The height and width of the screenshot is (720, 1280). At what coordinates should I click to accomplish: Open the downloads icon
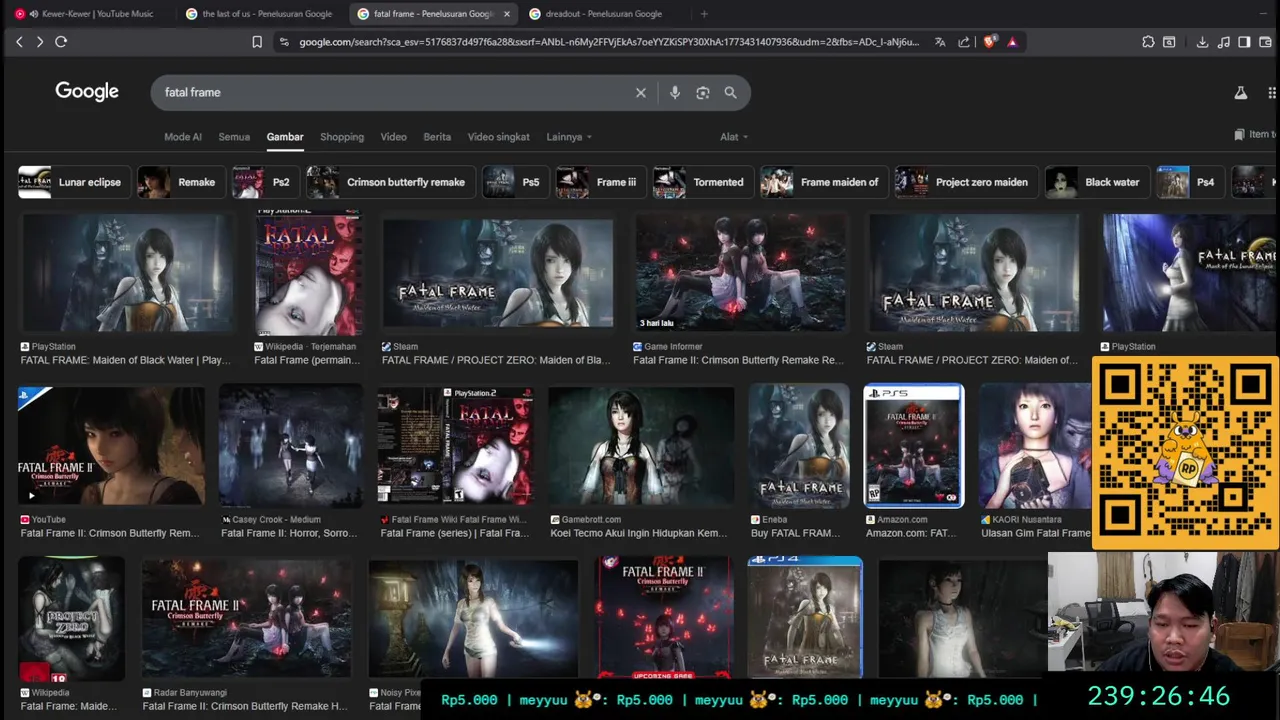pos(1202,42)
